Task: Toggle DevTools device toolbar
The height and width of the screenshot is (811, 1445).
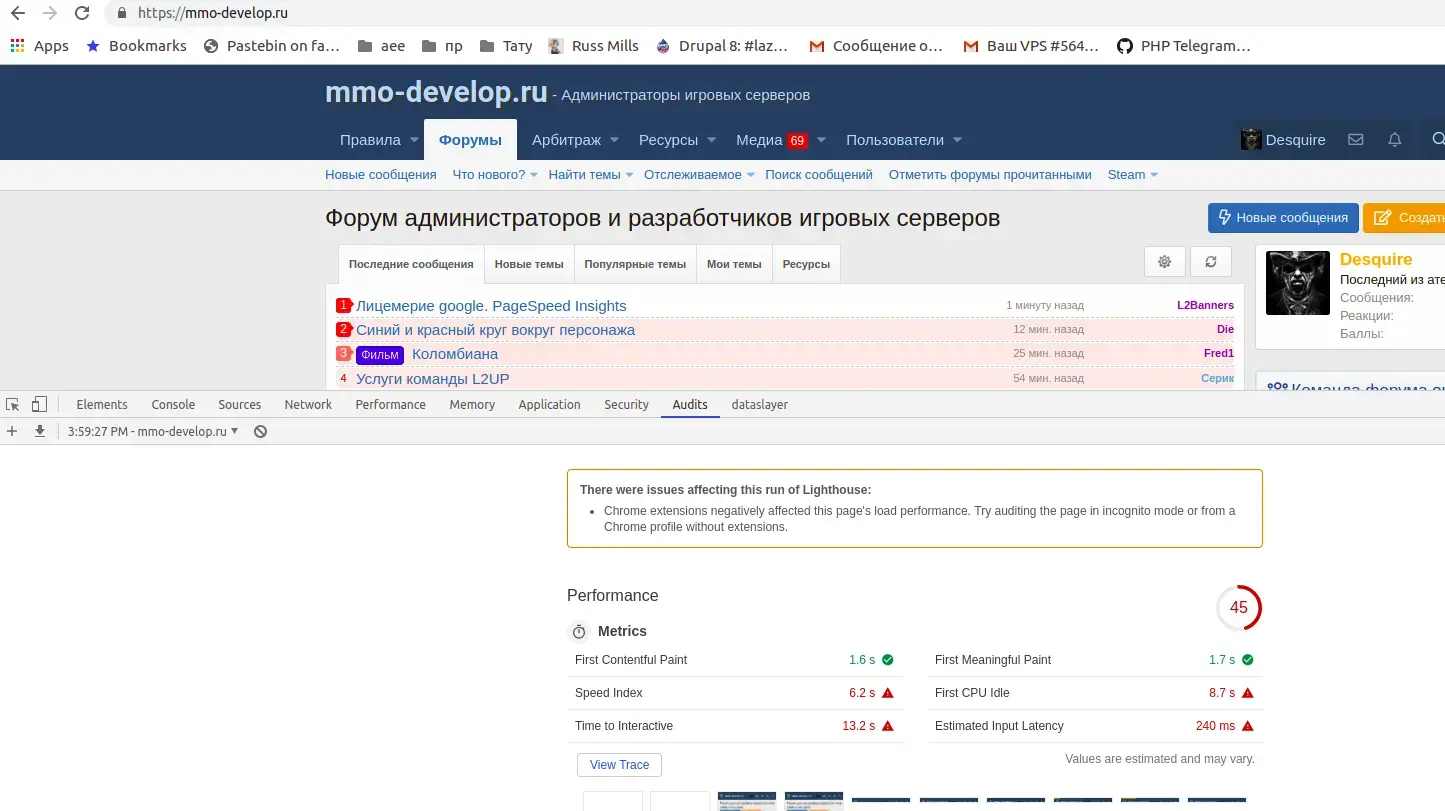Action: 39,405
